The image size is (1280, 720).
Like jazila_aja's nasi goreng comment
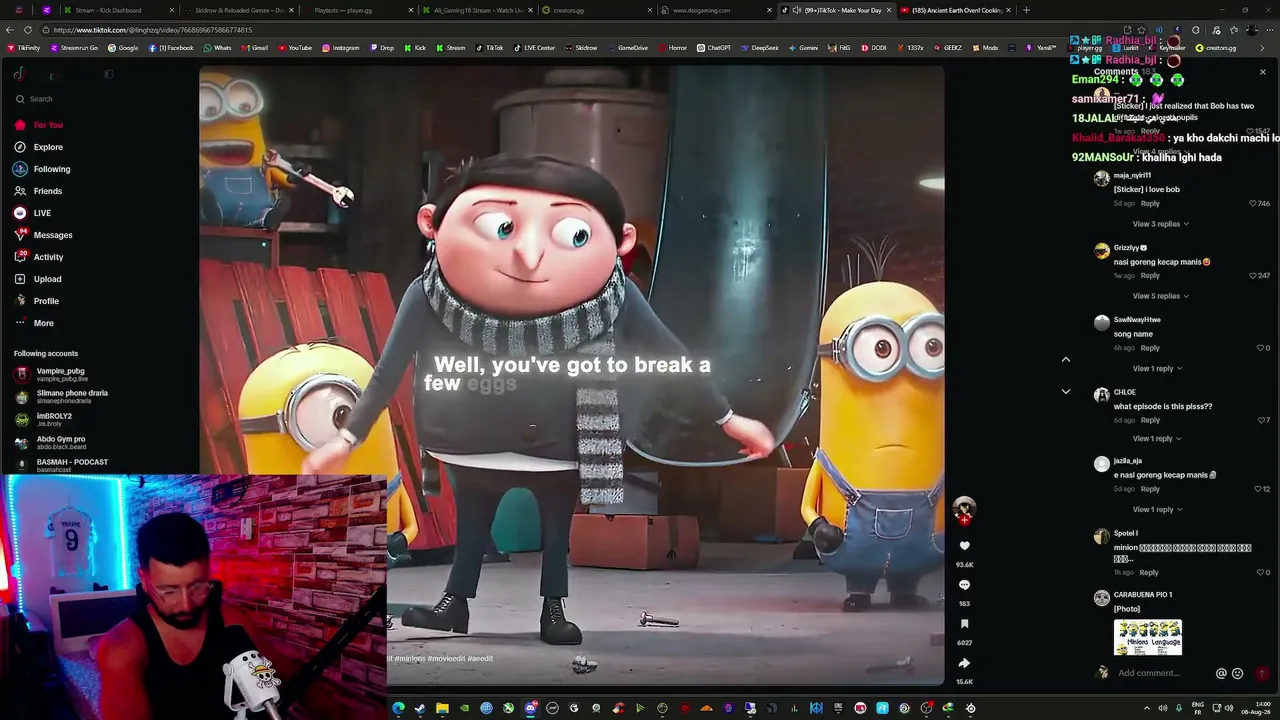click(x=1257, y=489)
